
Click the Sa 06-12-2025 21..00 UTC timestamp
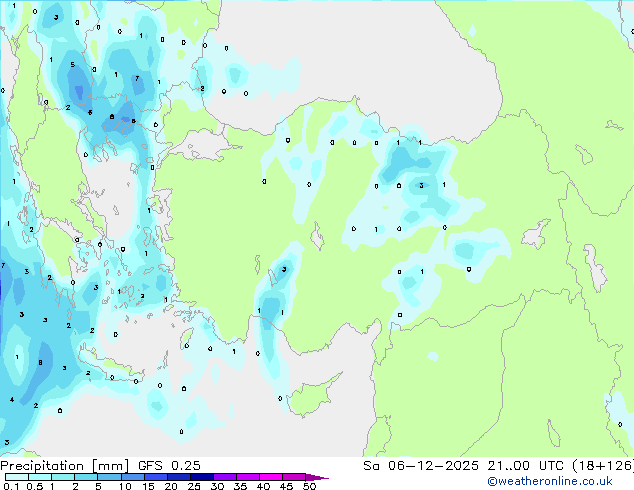tap(498, 466)
